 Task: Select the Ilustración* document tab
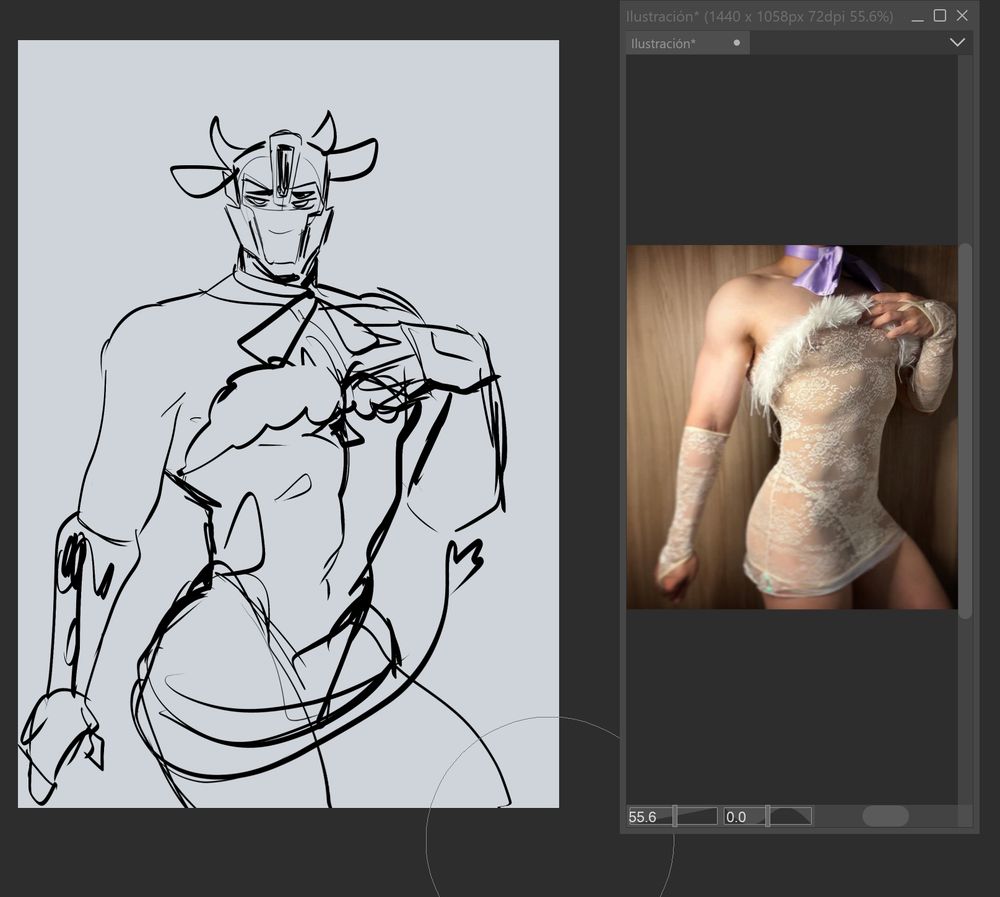click(687, 43)
